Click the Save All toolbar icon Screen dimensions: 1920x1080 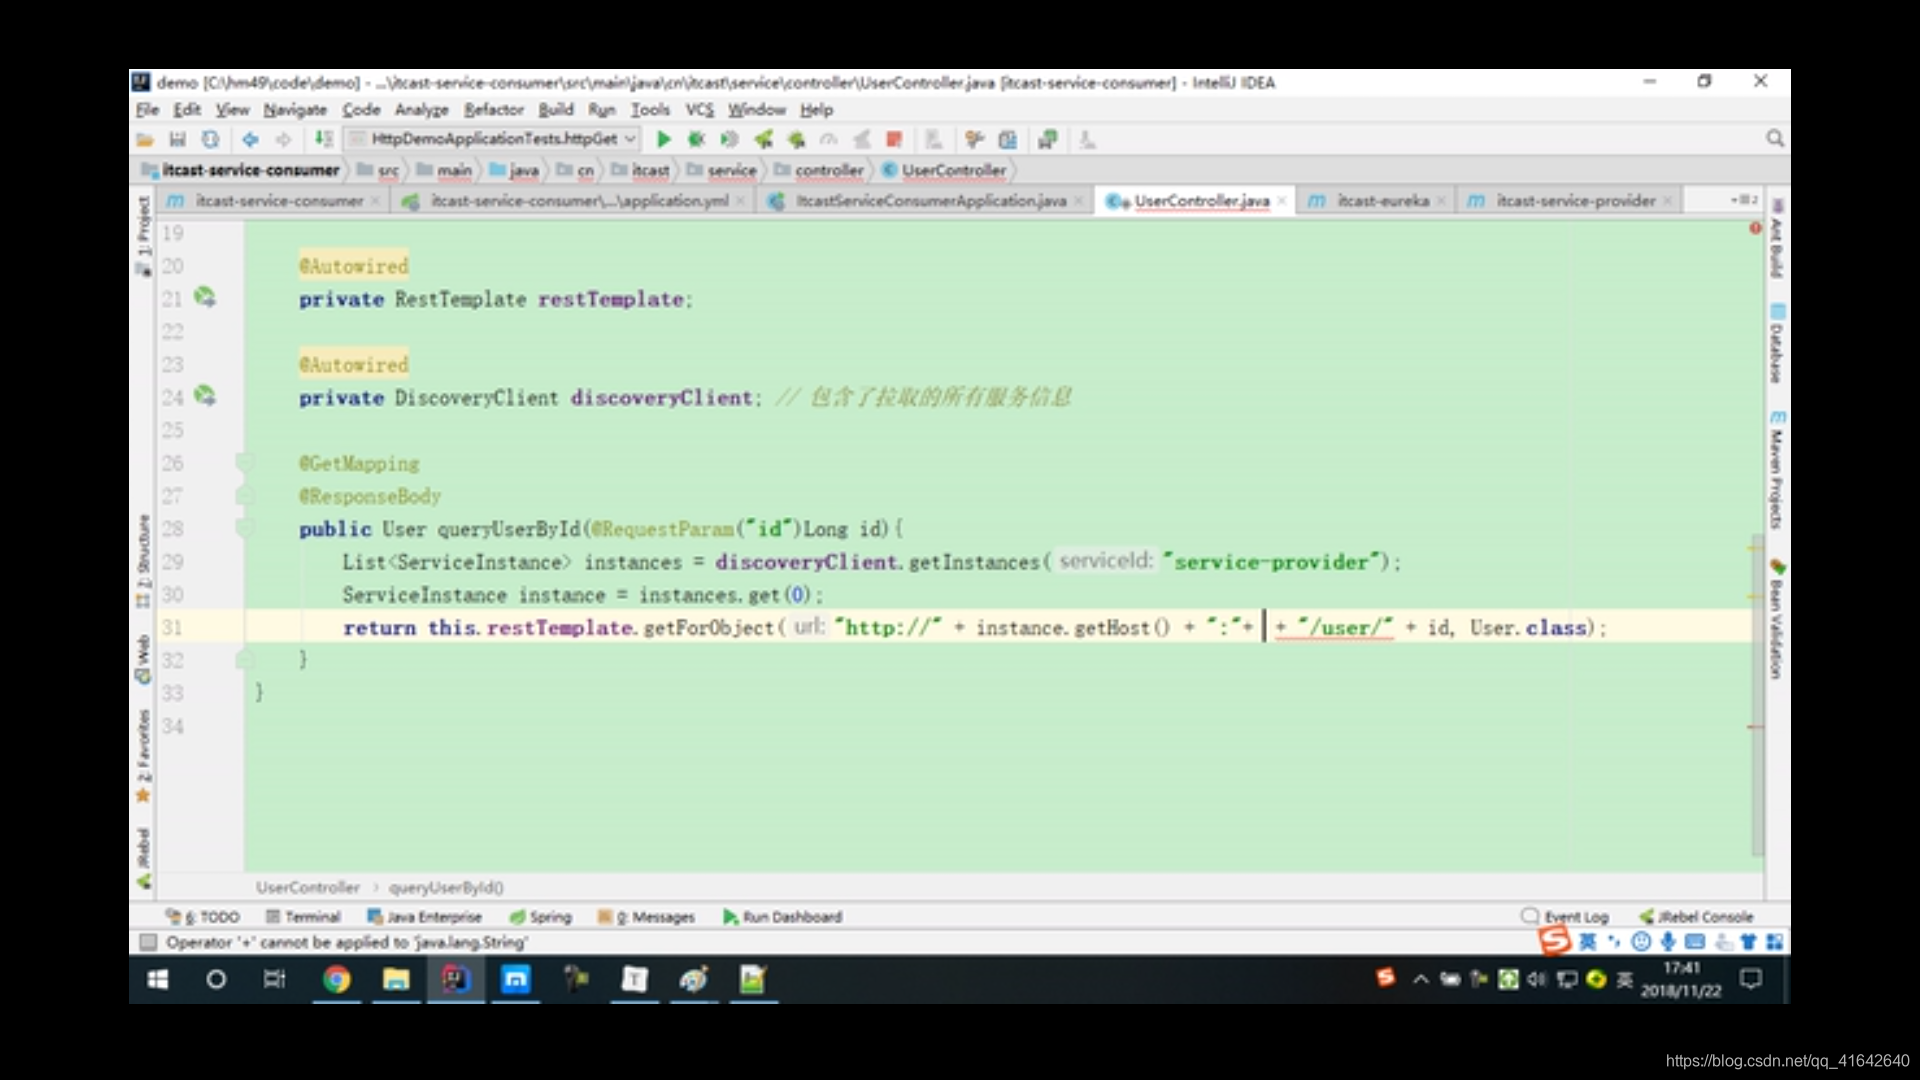point(178,139)
